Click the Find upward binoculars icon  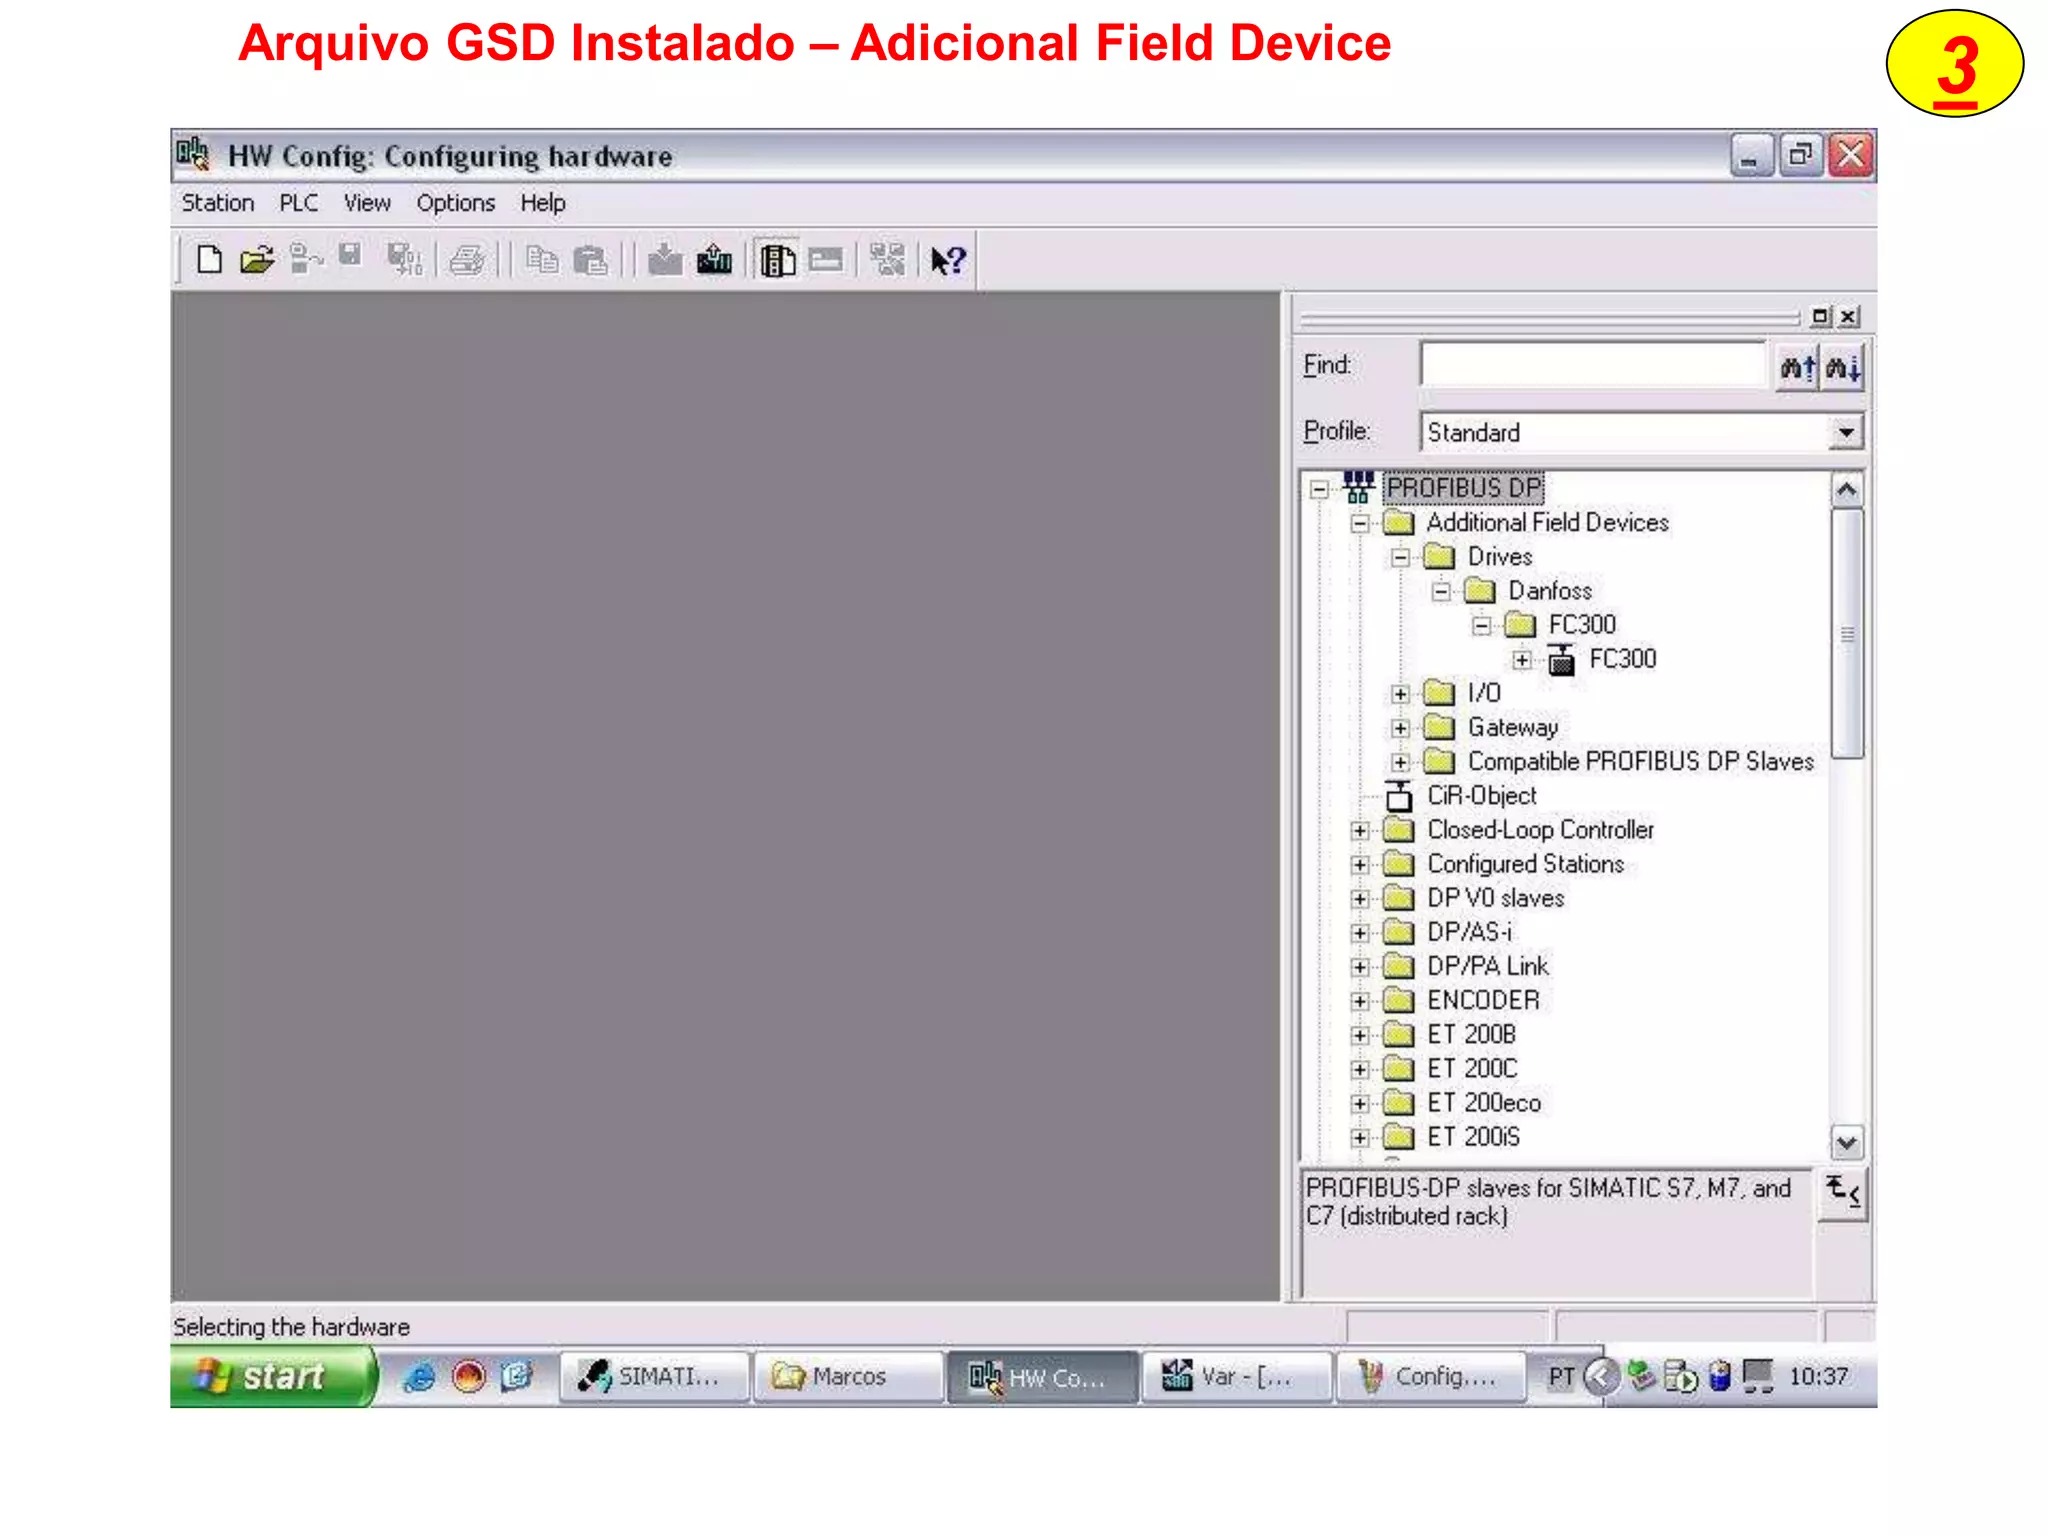1797,367
